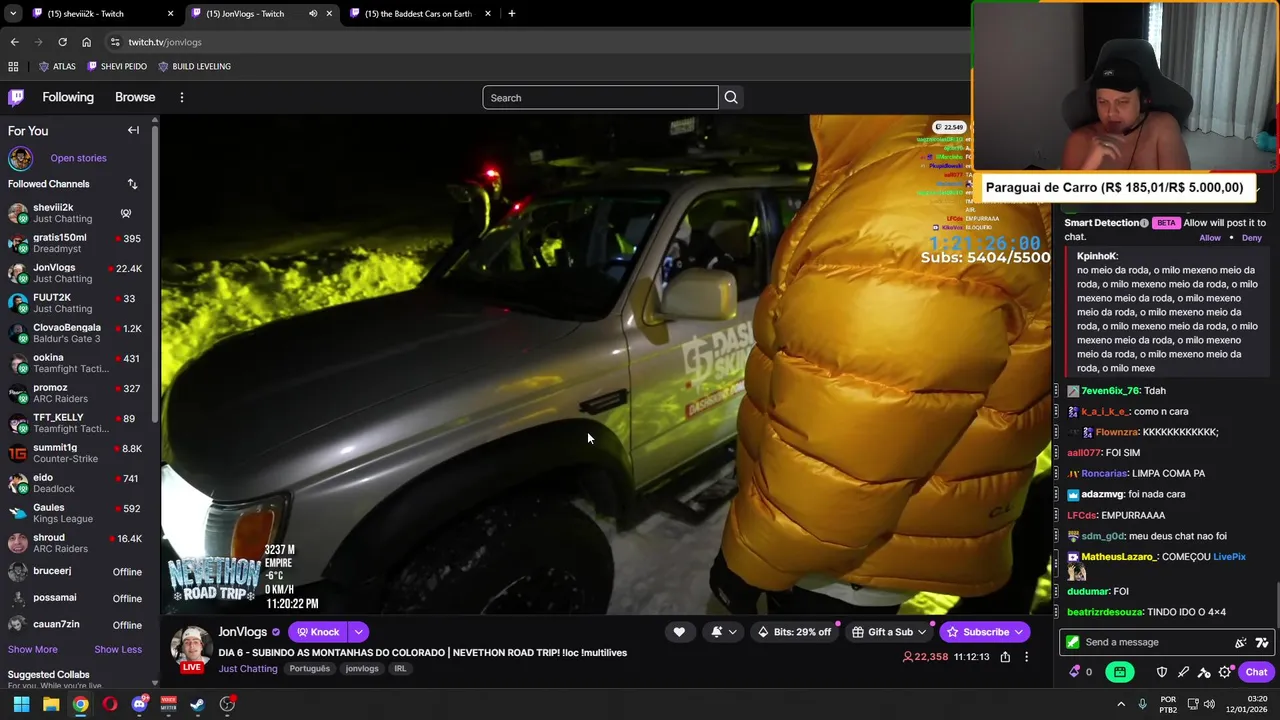The image size is (1280, 720).
Task: Open the apps grid in bookmarks bar
Action: [13, 66]
